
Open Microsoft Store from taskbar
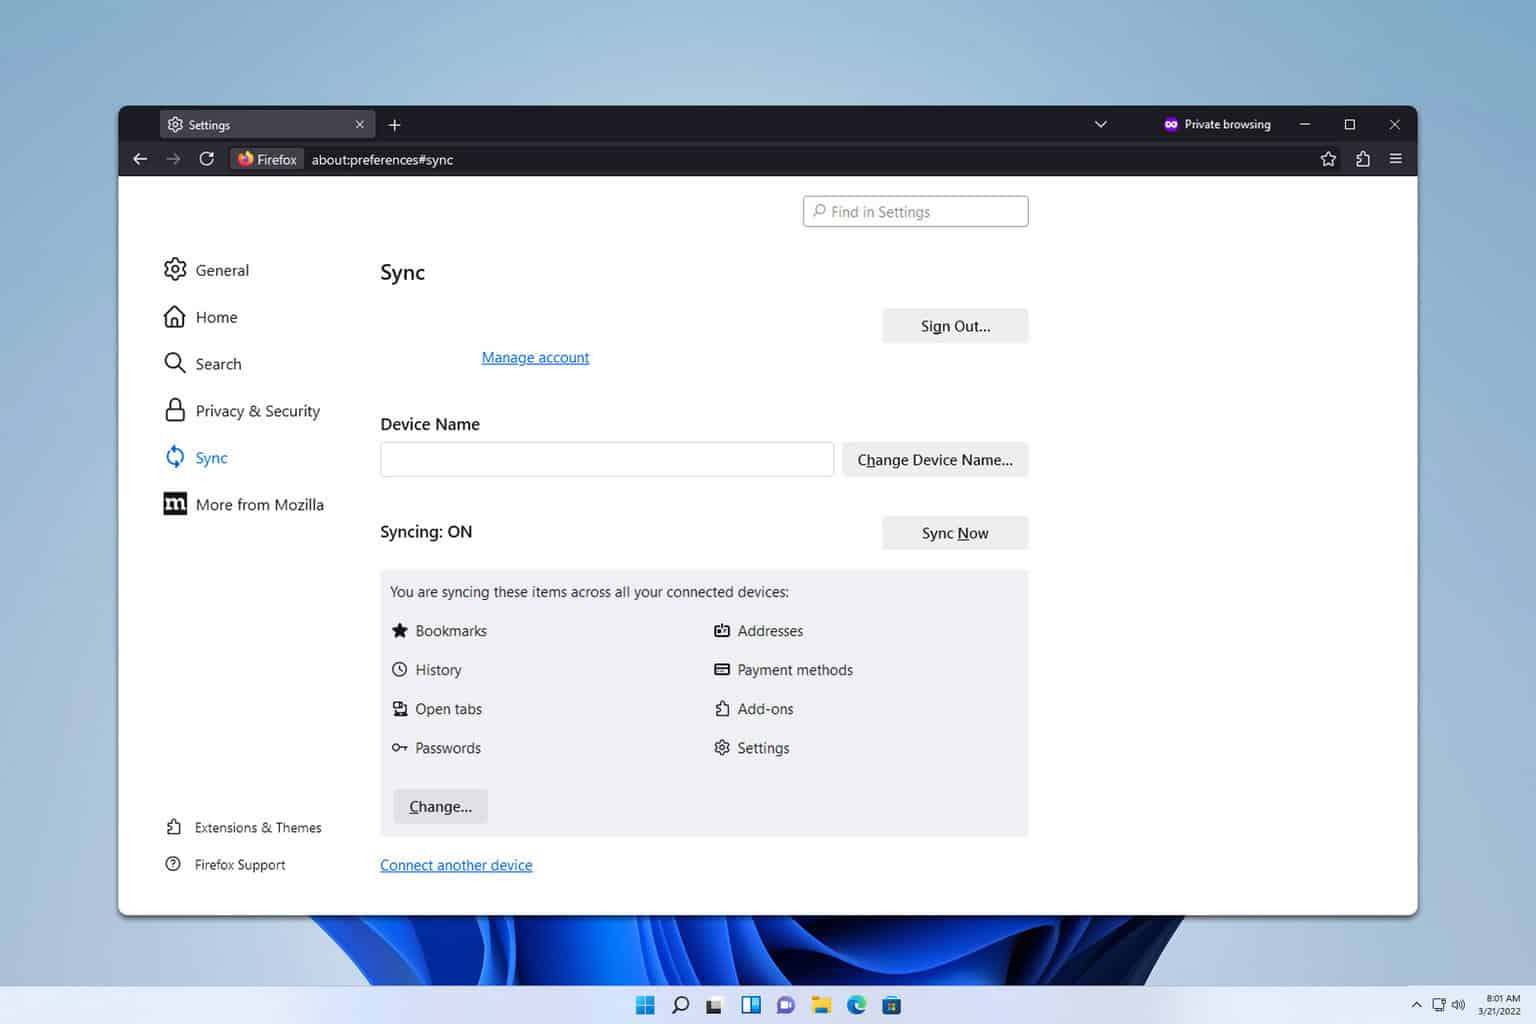click(891, 1005)
